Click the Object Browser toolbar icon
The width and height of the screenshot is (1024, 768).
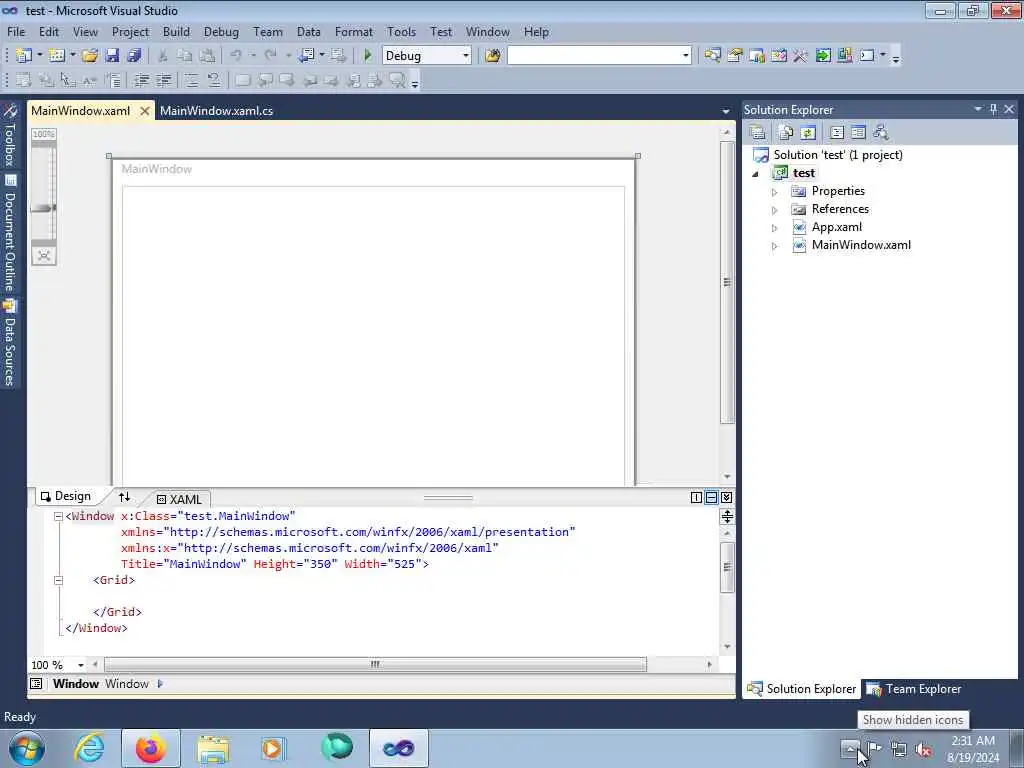(778, 56)
